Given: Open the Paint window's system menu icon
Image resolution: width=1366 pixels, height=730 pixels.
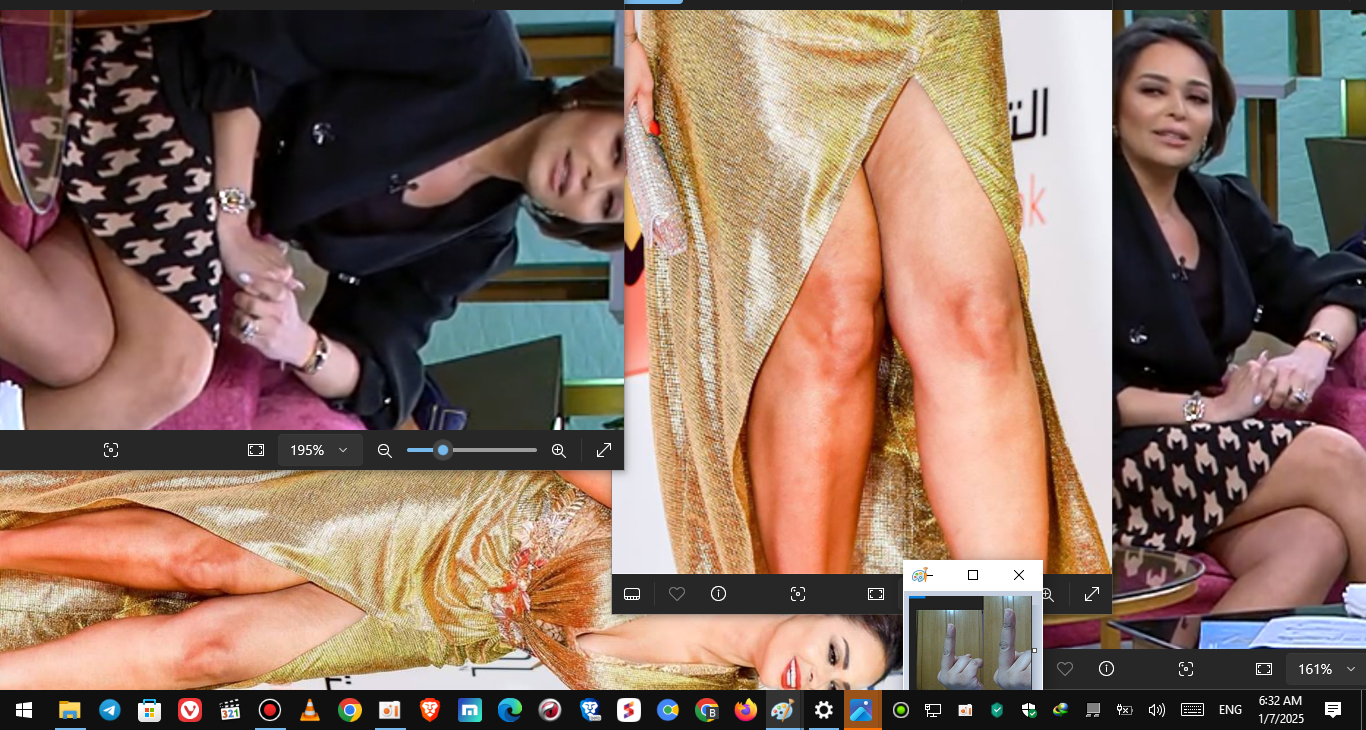Looking at the screenshot, I should [x=922, y=575].
